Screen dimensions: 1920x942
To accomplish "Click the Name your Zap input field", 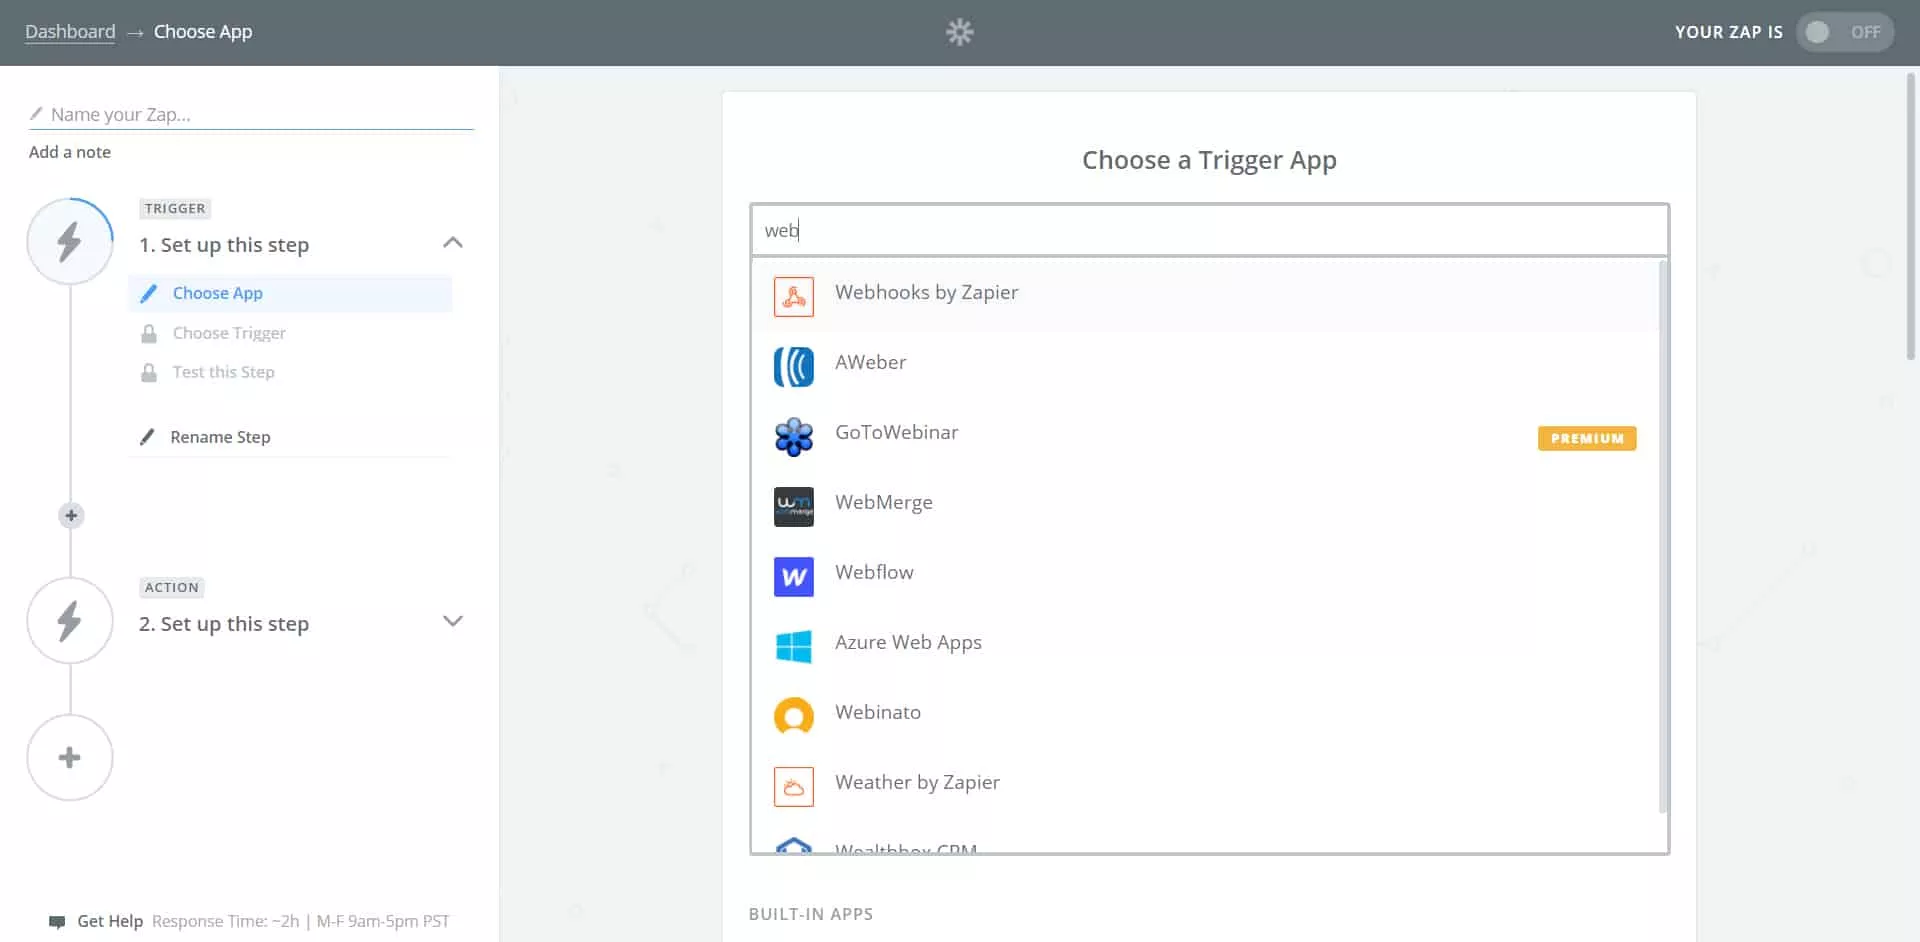I will click(x=251, y=114).
